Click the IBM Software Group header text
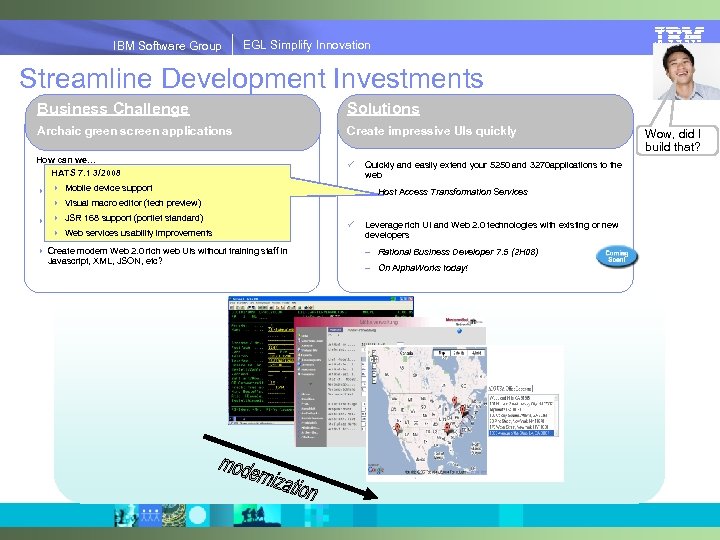 pos(167,45)
